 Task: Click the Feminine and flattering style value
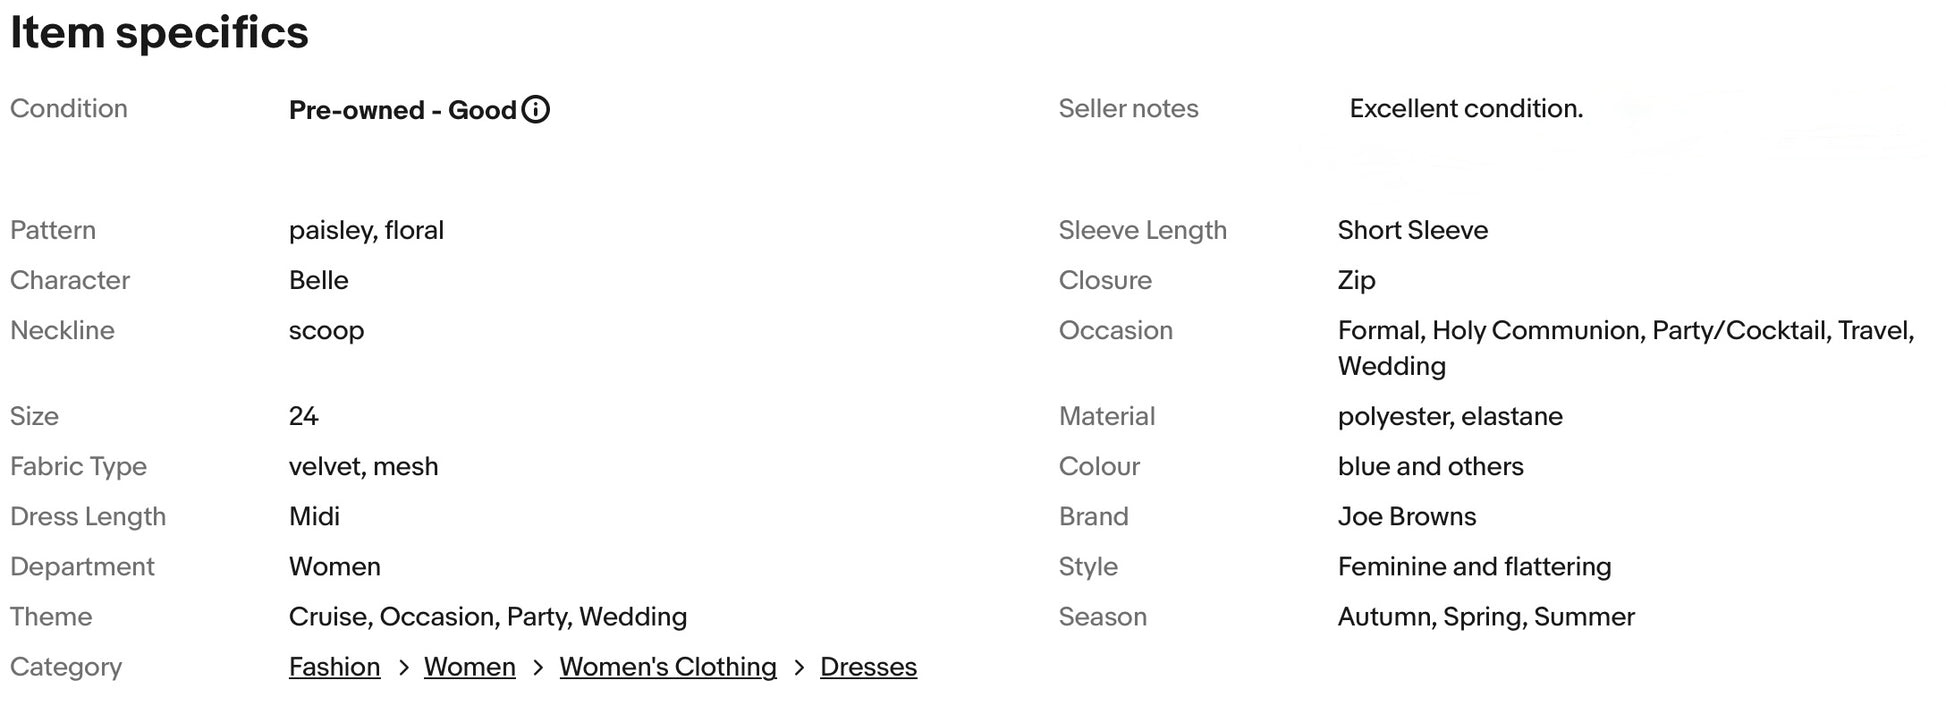click(x=1474, y=567)
